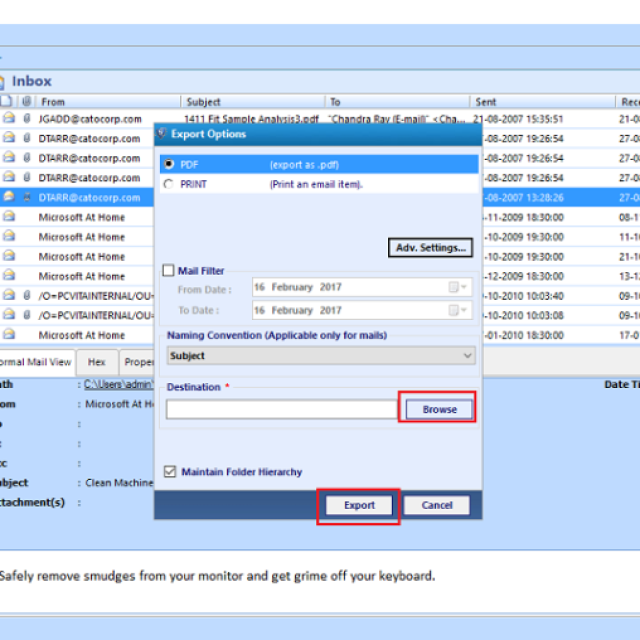This screenshot has height=640, width=640.
Task: Click the attachment column header icon
Action: [27, 101]
